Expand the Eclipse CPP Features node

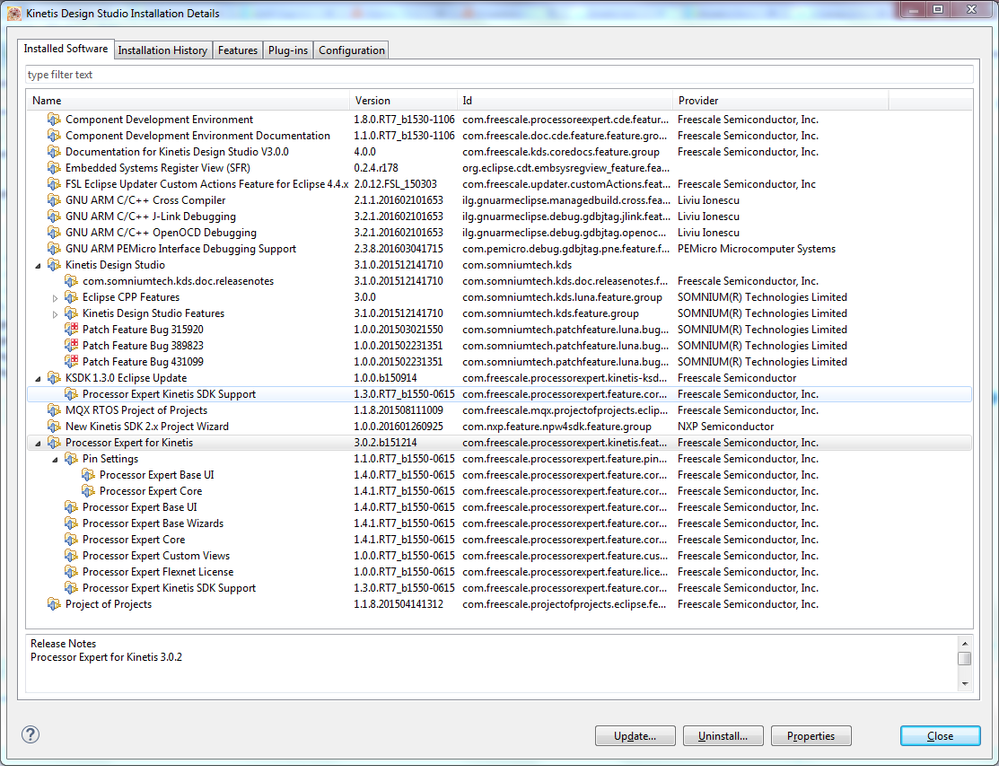[55, 298]
